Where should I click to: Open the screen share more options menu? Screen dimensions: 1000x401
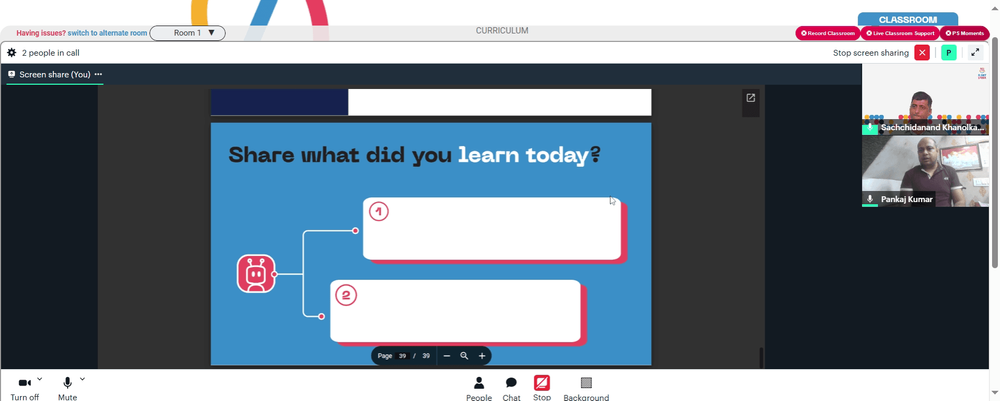(x=98, y=75)
